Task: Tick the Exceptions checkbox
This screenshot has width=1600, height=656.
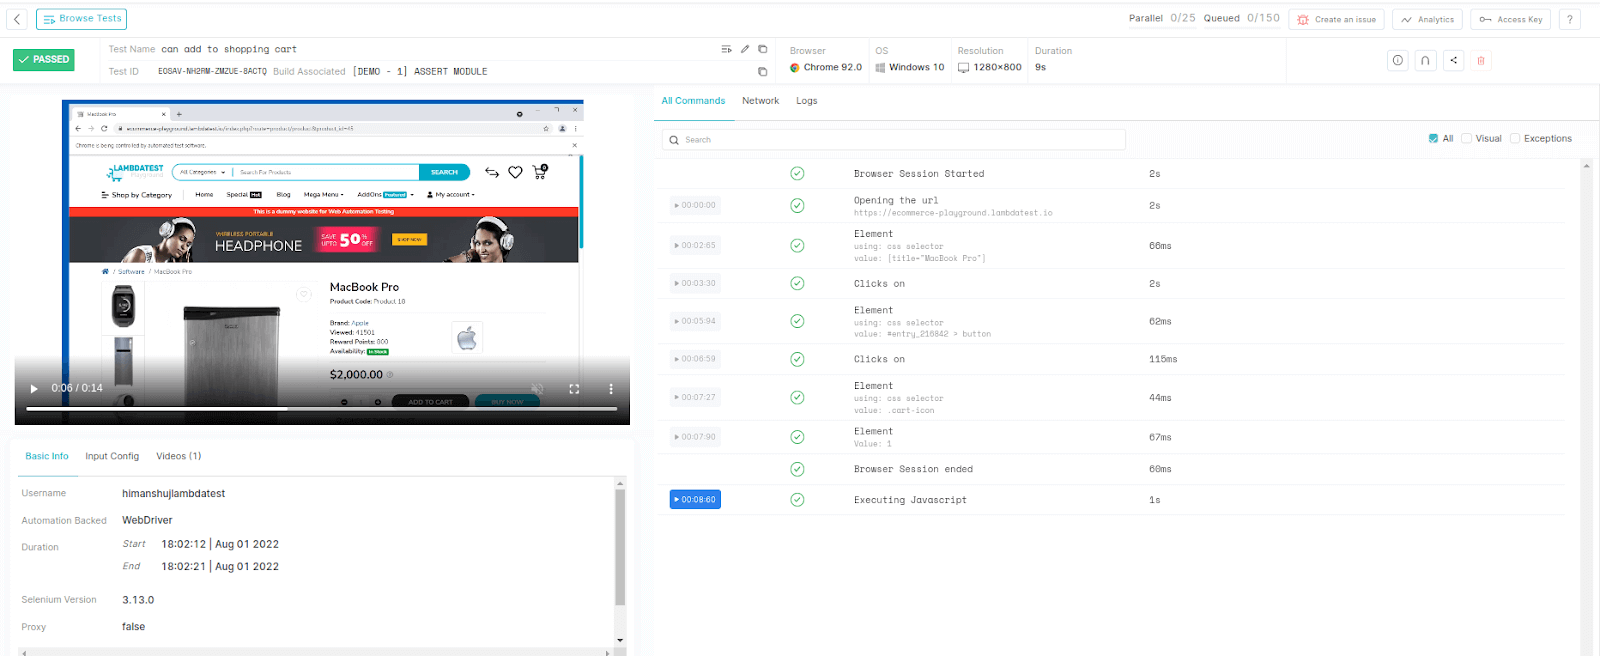Action: pos(1515,139)
